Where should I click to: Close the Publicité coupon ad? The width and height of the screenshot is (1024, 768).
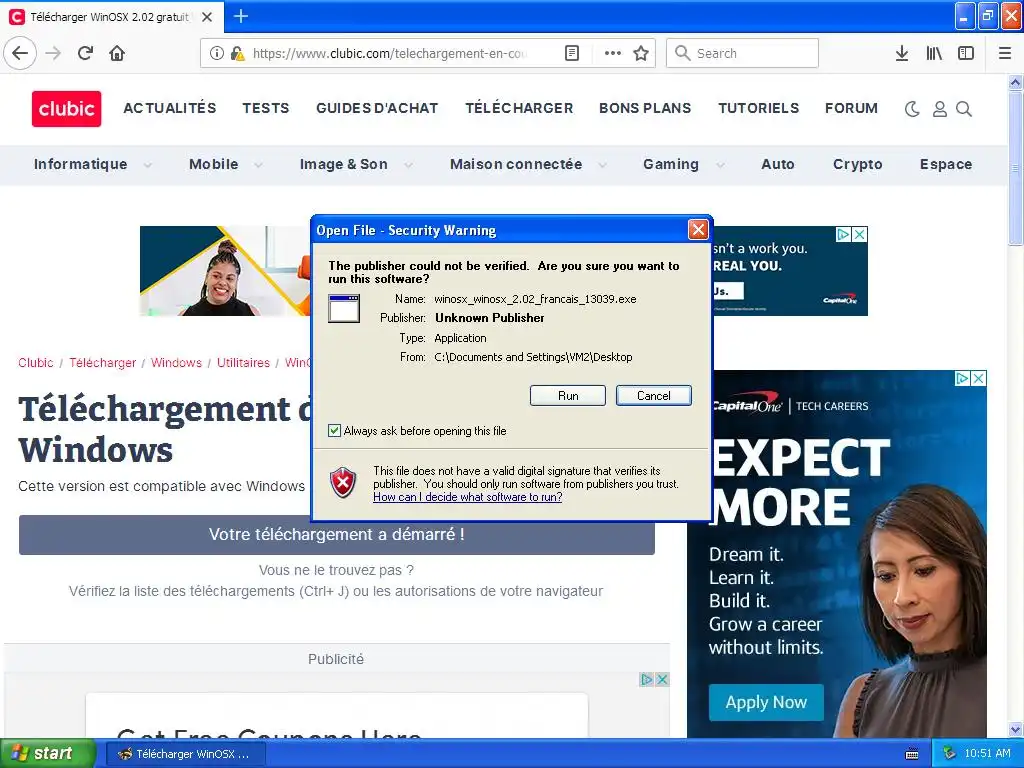662,679
